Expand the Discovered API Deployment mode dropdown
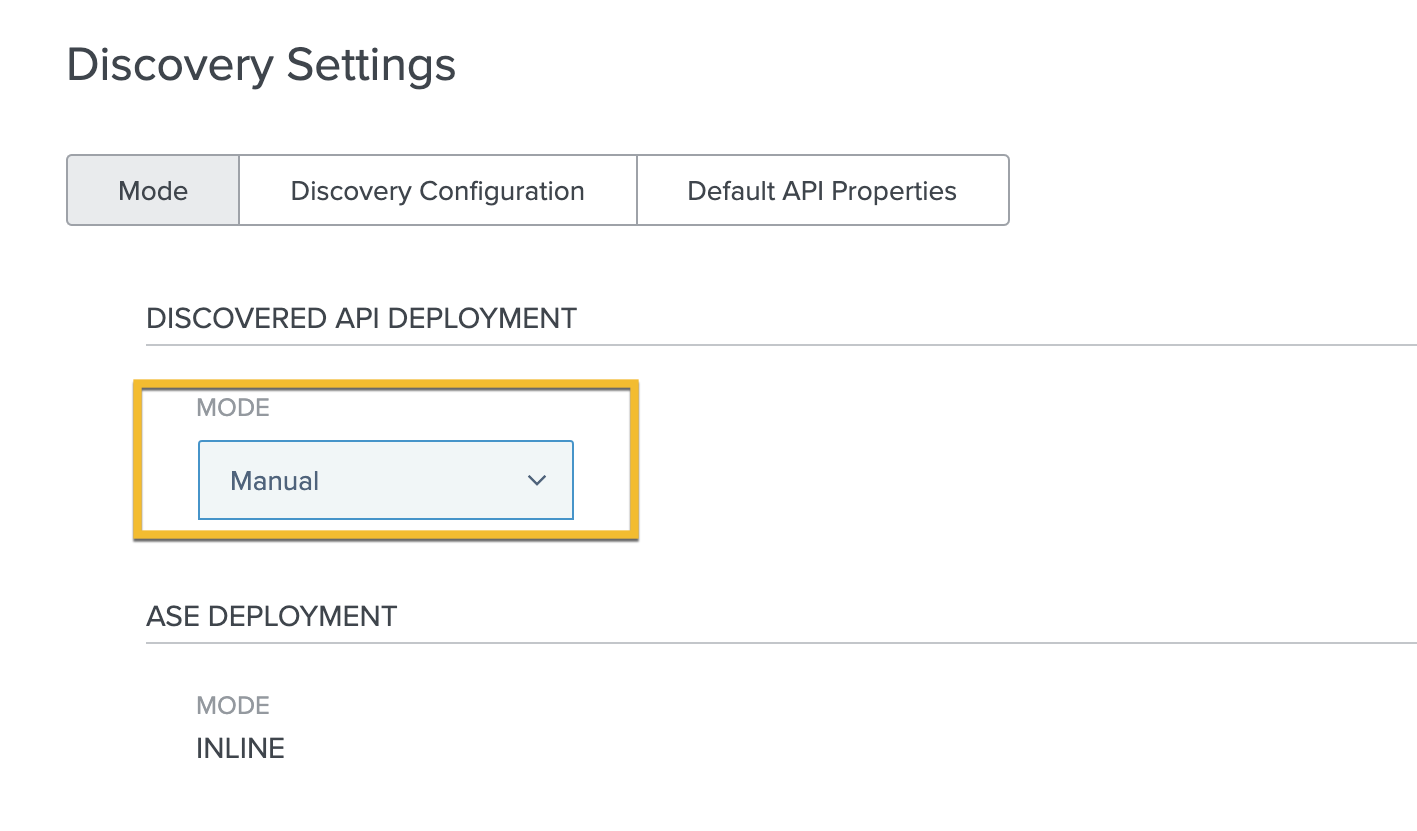 385,480
